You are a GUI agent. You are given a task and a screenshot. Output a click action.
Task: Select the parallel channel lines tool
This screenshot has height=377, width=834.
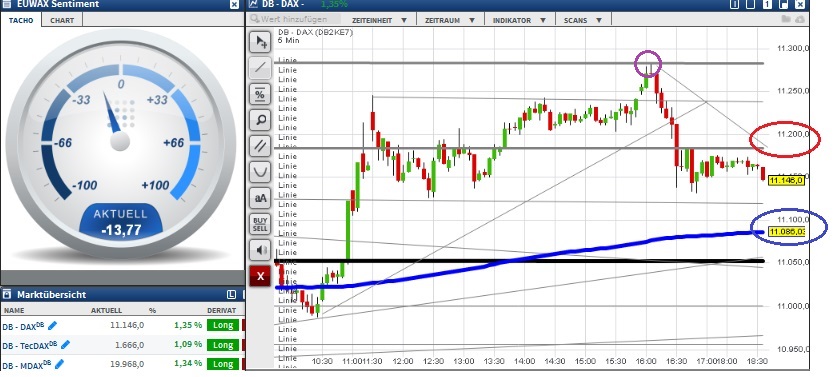(260, 146)
